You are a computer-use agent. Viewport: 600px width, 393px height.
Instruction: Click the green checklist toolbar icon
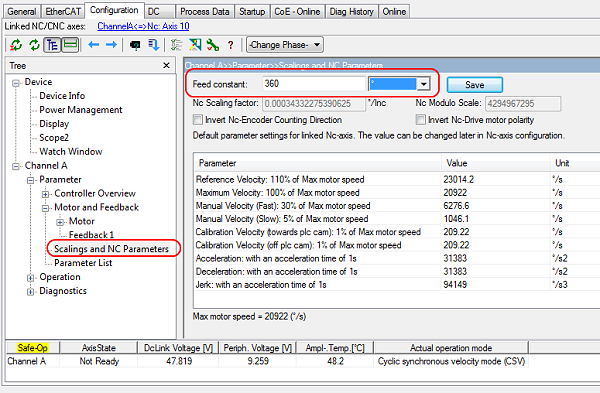(x=176, y=45)
